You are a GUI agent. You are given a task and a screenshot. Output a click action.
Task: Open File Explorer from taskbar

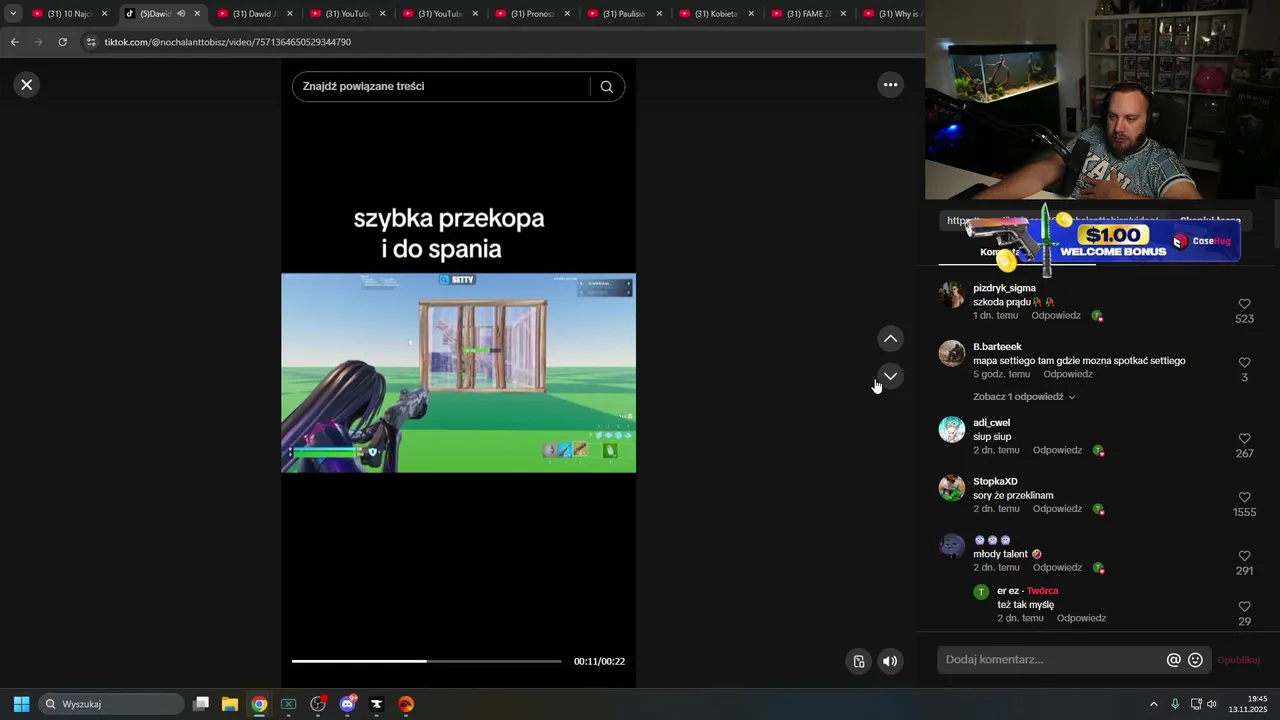(230, 704)
